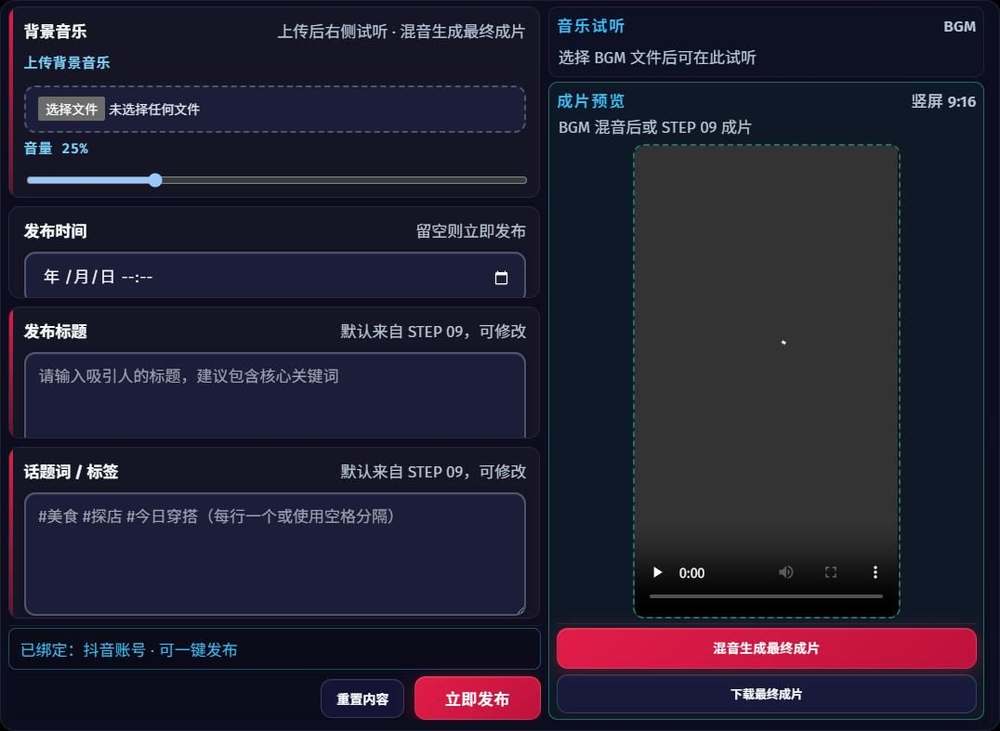Click the 发布标题 section heading

tap(55, 331)
